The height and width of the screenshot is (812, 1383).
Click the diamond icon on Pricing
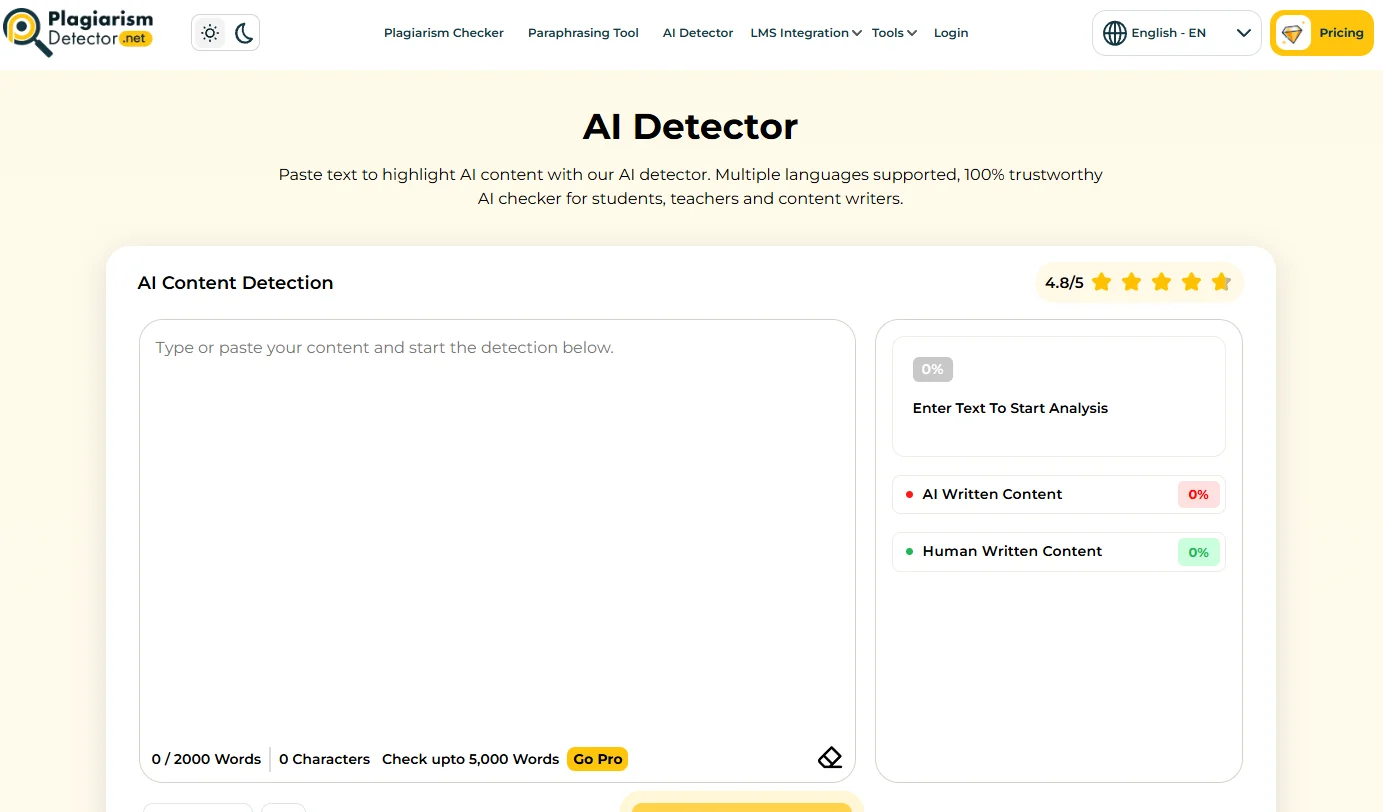pyautogui.click(x=1293, y=33)
